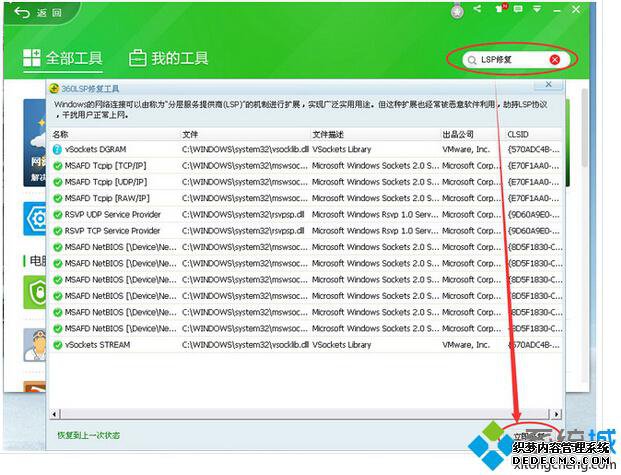This screenshot has width=621, height=475.
Task: Click the magnifier icon in search box
Action: [x=472, y=60]
